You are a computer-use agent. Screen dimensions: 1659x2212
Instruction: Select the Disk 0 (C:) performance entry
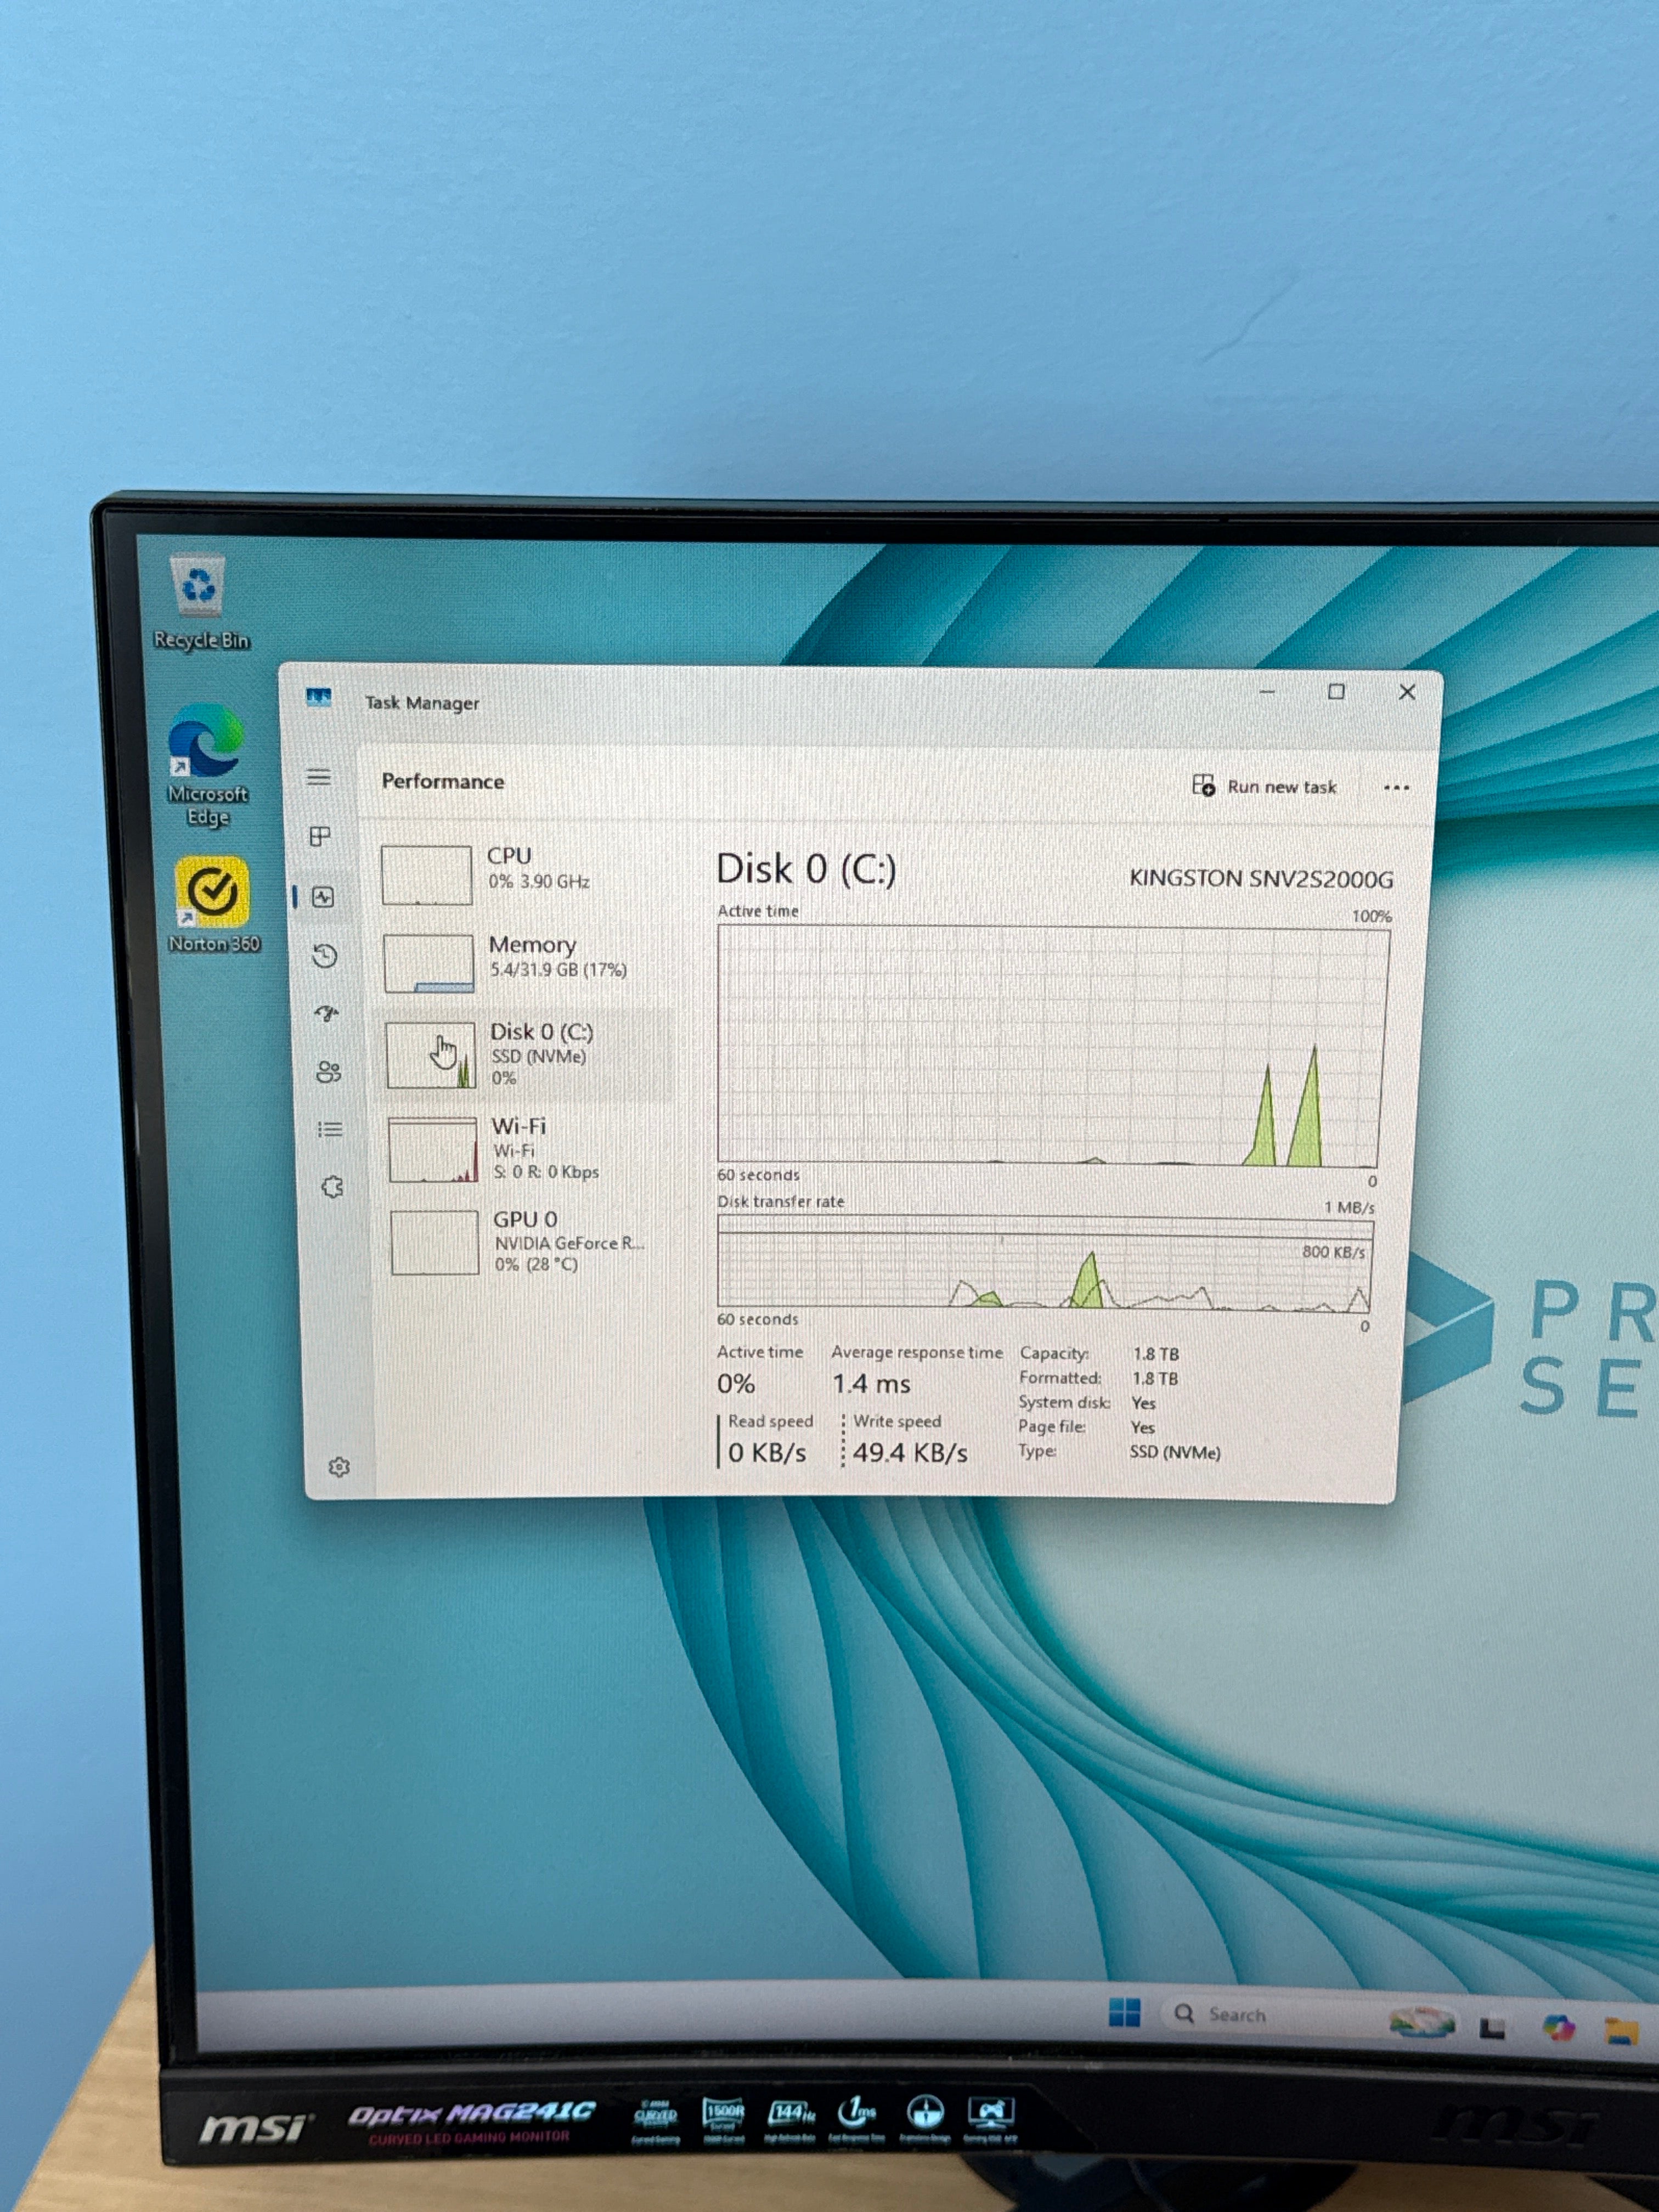point(526,1055)
